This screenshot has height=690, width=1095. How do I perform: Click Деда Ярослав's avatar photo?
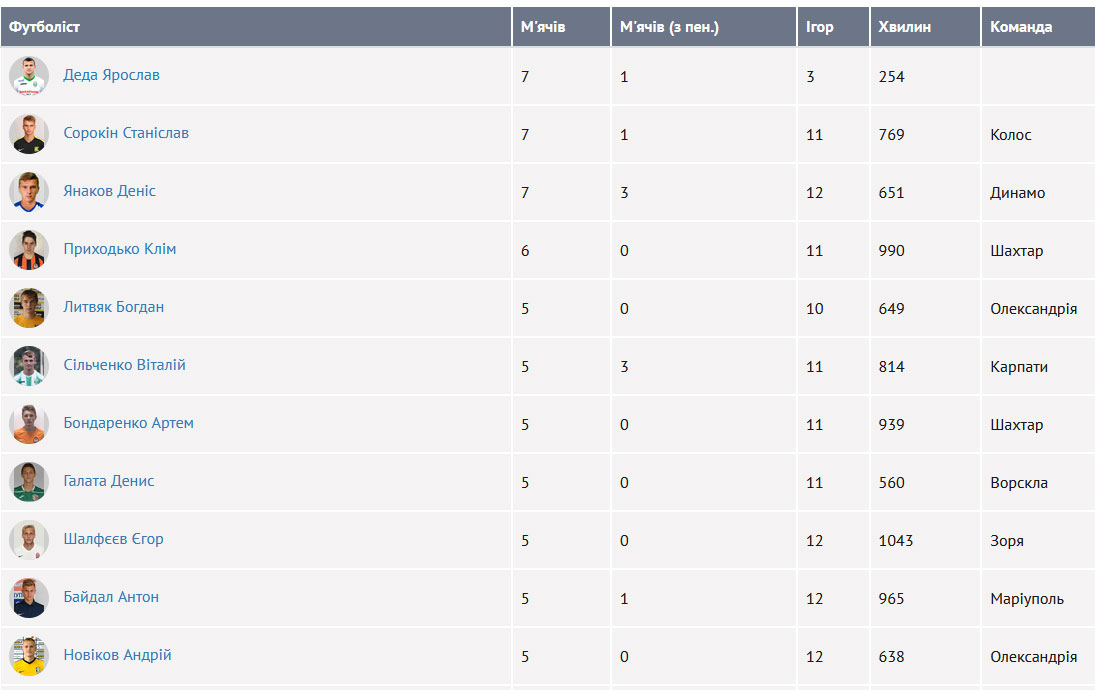29,76
